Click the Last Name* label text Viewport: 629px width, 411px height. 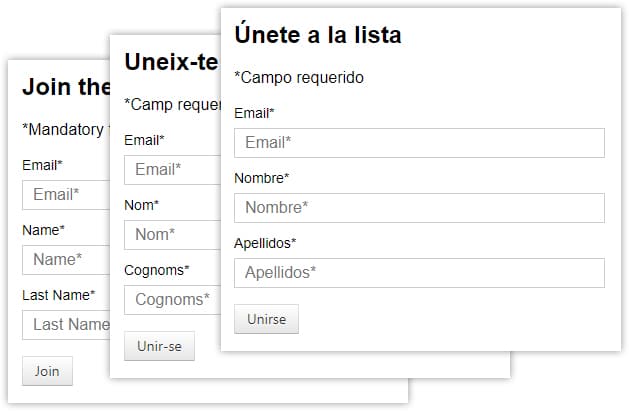pyautogui.click(x=59, y=295)
